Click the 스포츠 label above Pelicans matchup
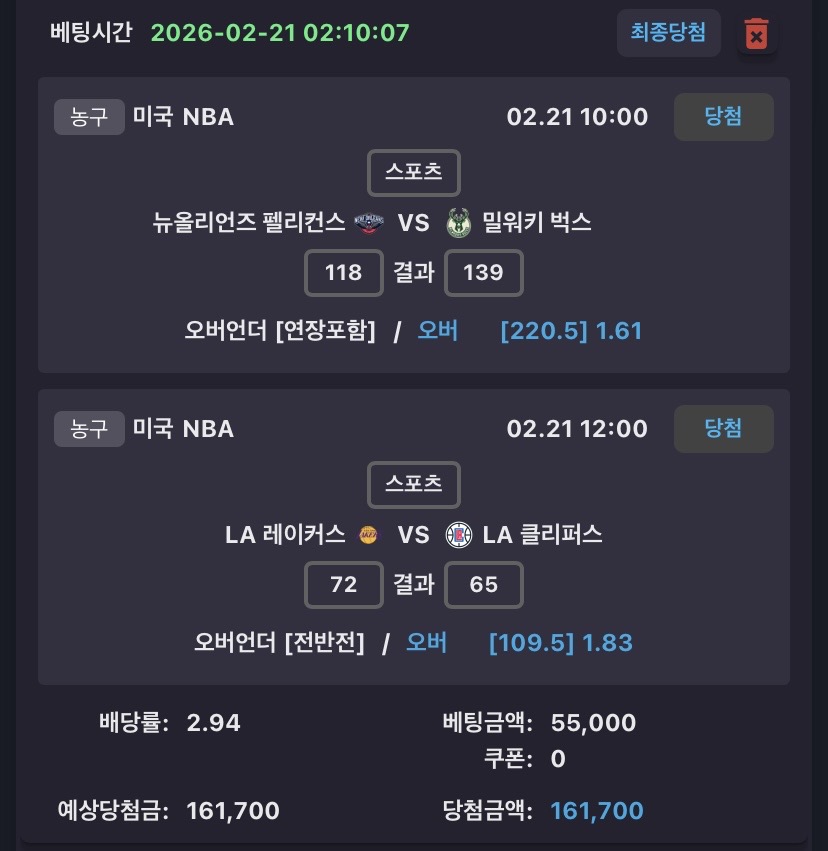The image size is (828, 851). click(413, 172)
